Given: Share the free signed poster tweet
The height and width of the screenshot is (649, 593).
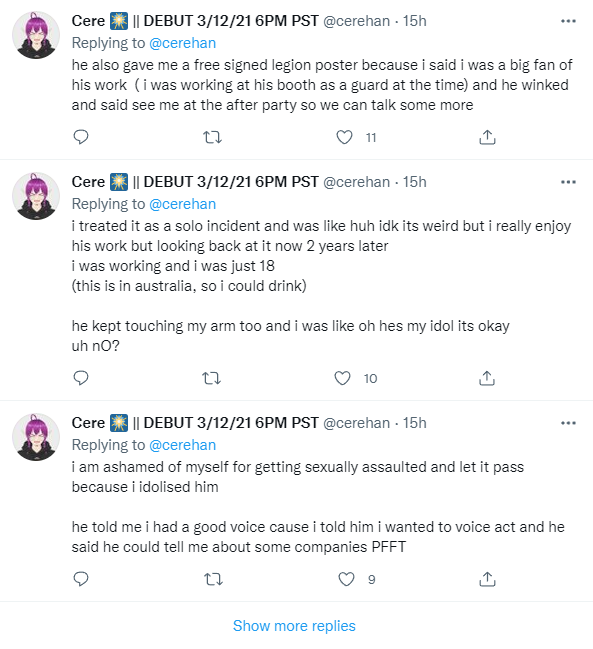Looking at the screenshot, I should pyautogui.click(x=487, y=137).
